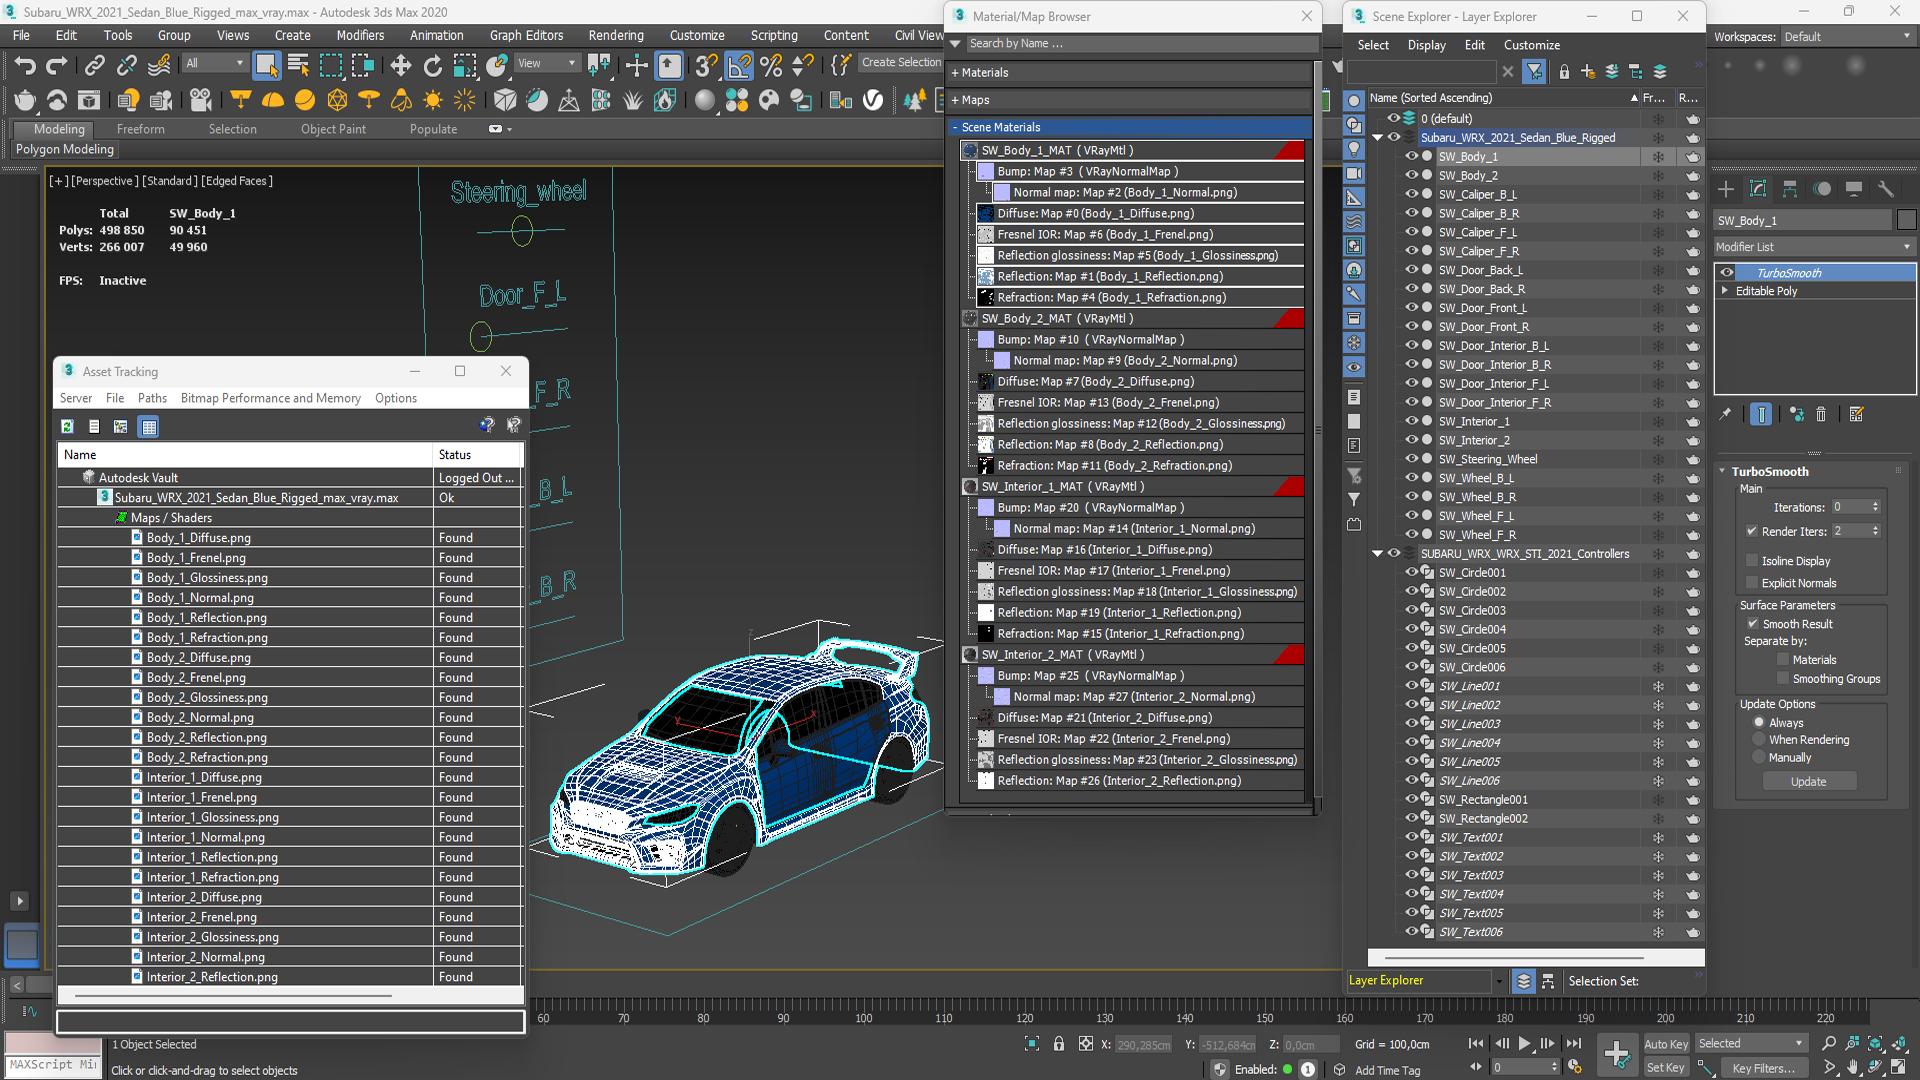Hide SW_Body_2 layer object via eye icon

point(1411,175)
